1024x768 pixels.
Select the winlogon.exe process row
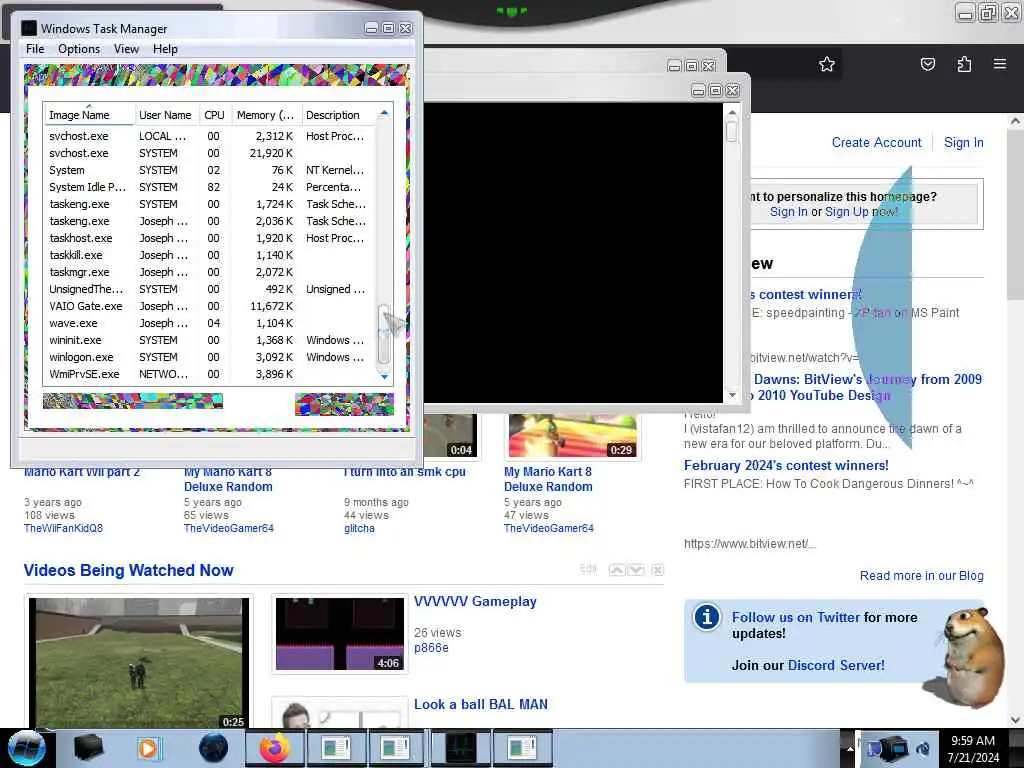[x=209, y=357]
